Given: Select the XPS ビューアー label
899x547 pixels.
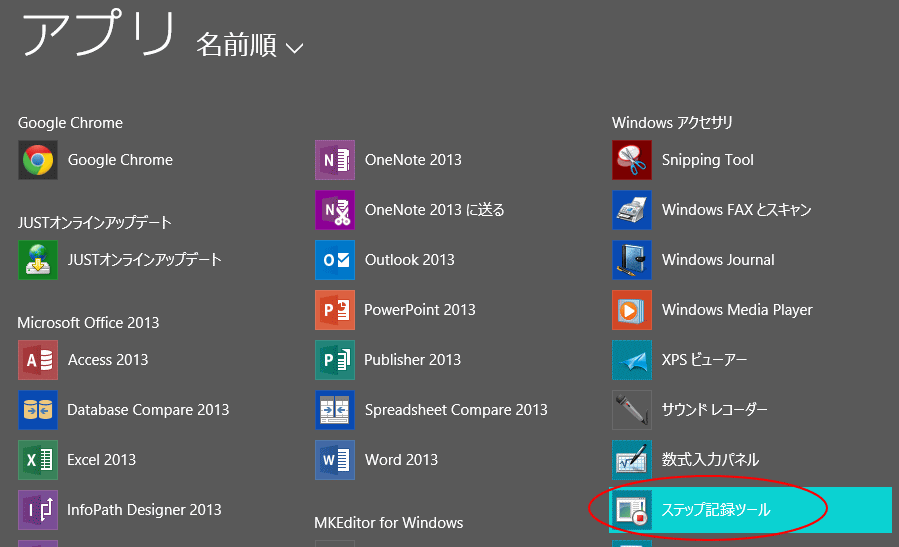Looking at the screenshot, I should tap(705, 360).
